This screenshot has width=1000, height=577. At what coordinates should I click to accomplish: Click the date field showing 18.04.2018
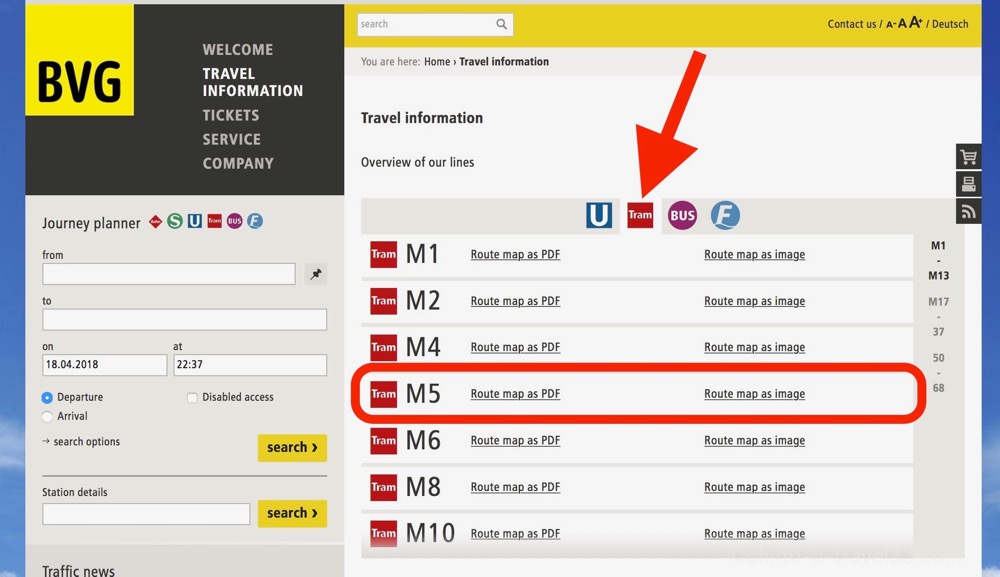pos(105,365)
